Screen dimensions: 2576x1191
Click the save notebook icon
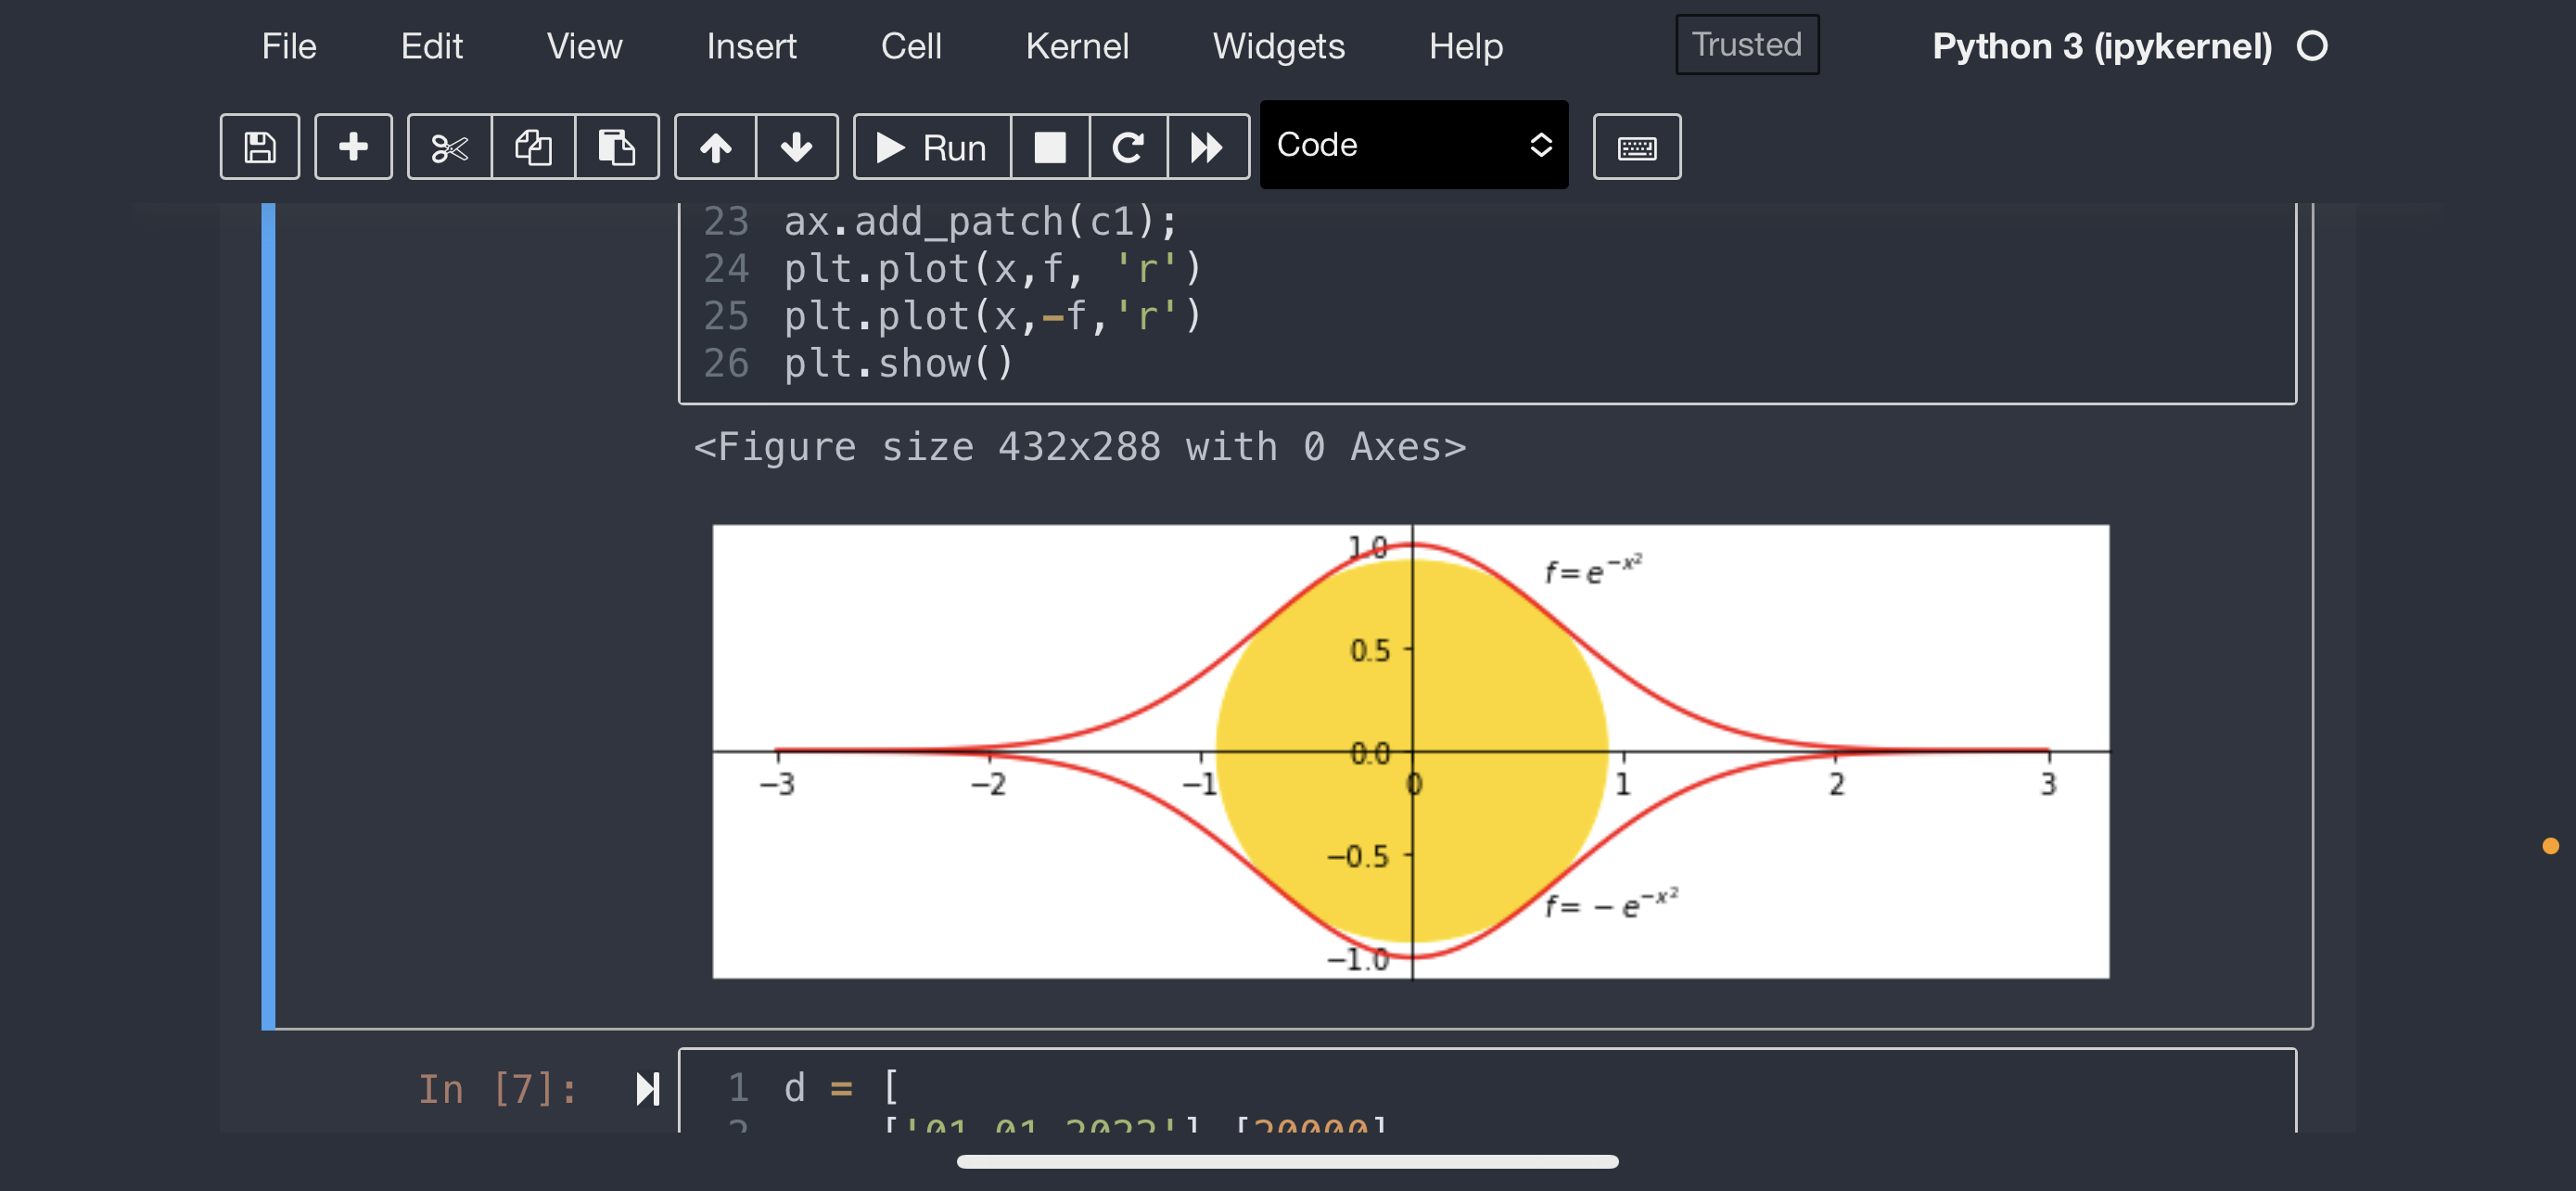pos(259,147)
